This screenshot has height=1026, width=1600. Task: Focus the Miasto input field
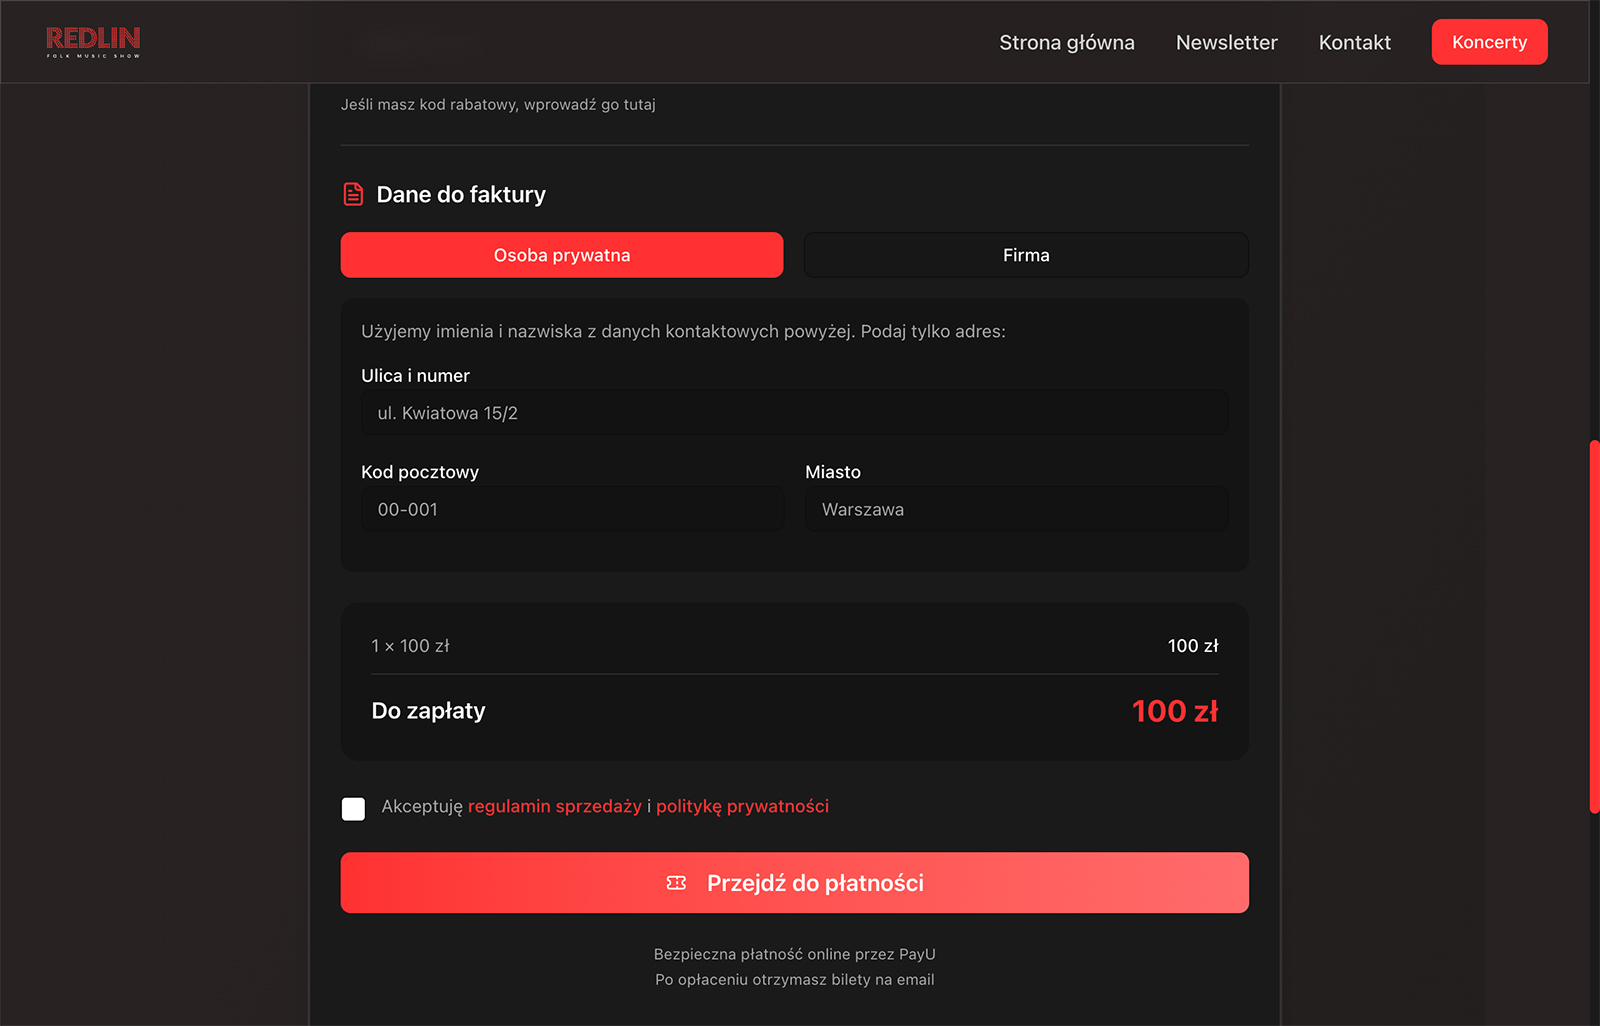[1016, 509]
